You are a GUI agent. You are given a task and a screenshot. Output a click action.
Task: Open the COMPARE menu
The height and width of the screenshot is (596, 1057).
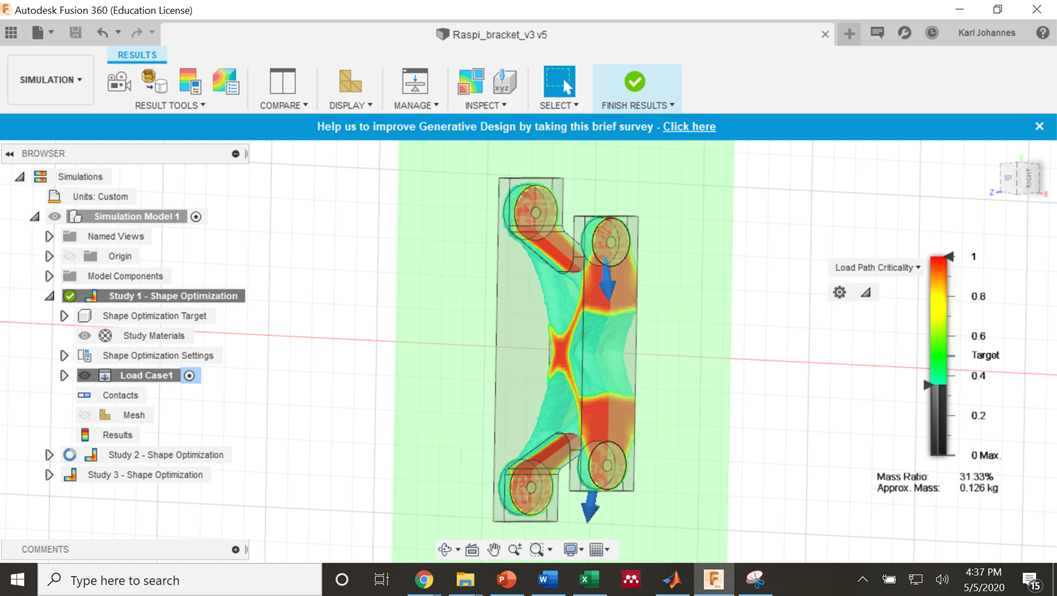(x=284, y=105)
